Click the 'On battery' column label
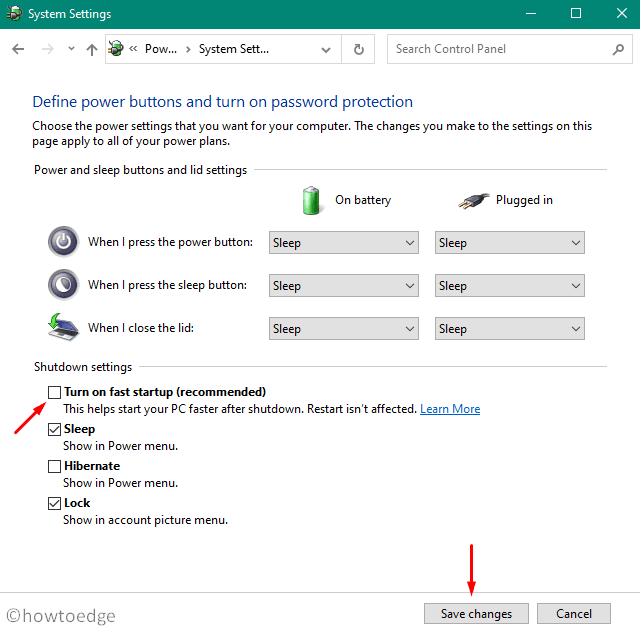The height and width of the screenshot is (632, 640). [363, 200]
